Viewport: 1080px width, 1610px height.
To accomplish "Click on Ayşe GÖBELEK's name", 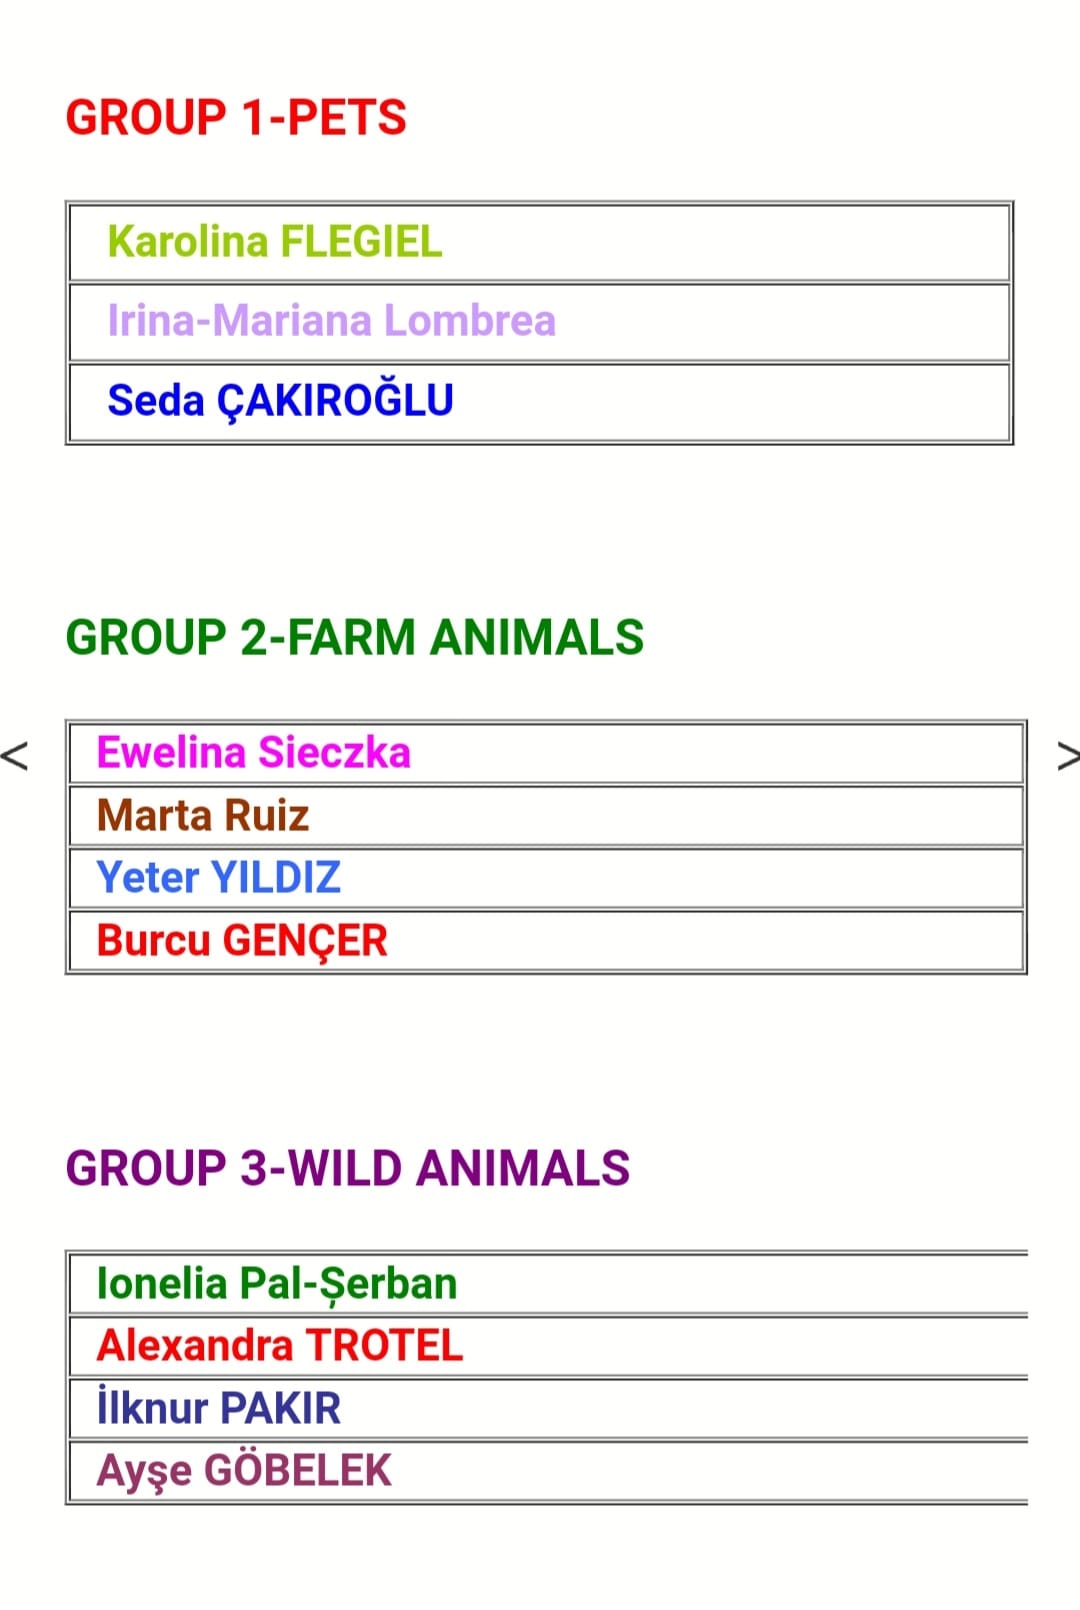I will (244, 1471).
